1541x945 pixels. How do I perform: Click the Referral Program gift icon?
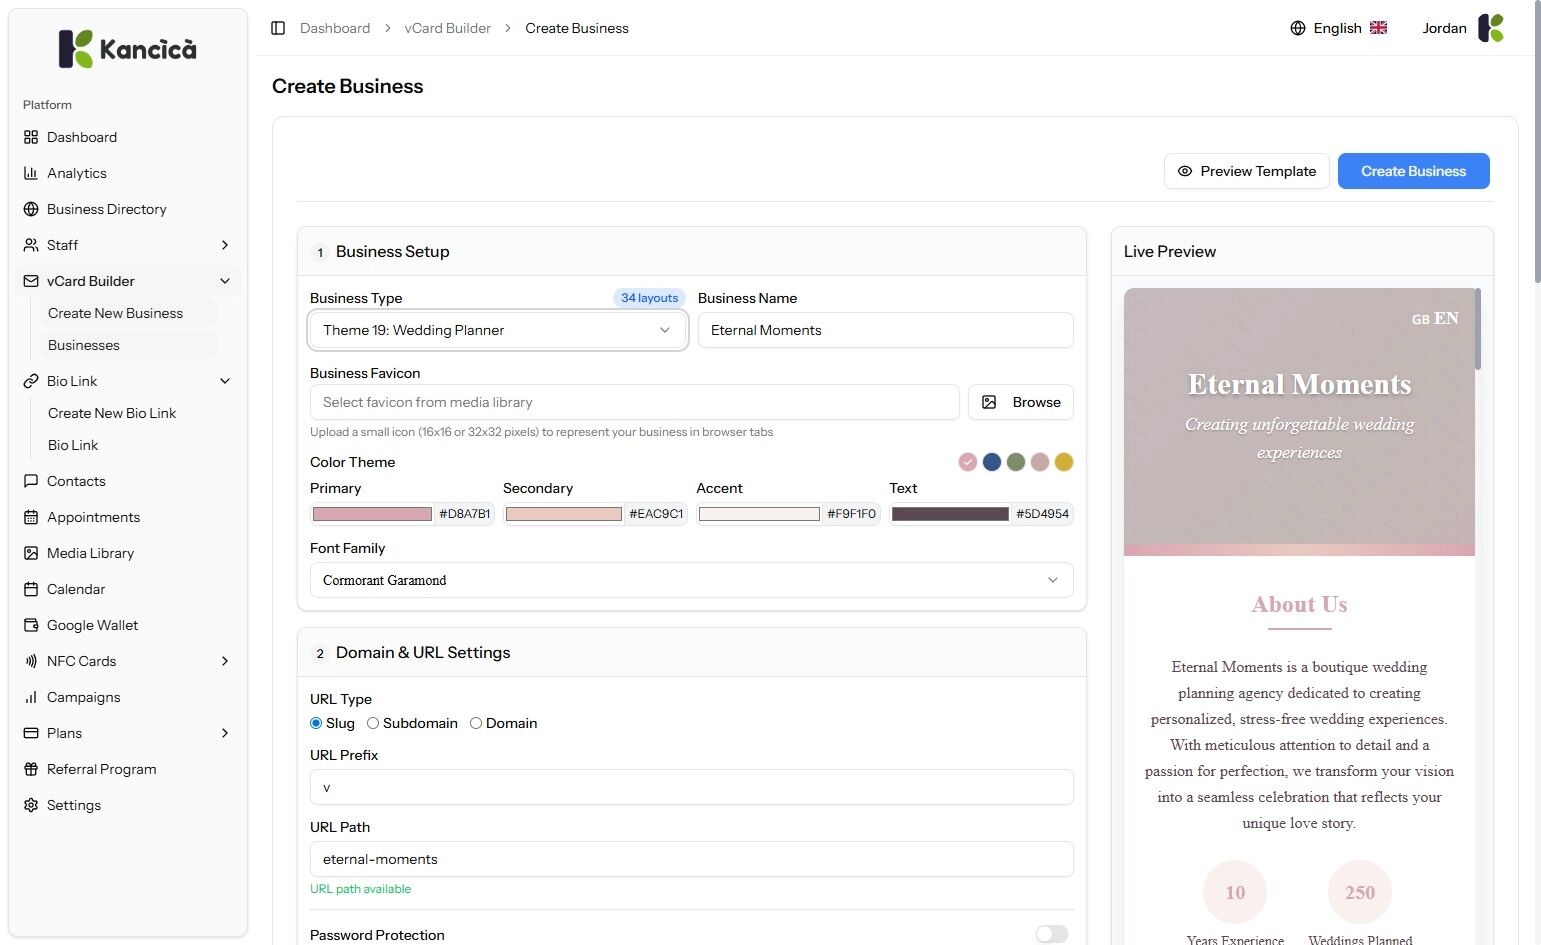31,769
